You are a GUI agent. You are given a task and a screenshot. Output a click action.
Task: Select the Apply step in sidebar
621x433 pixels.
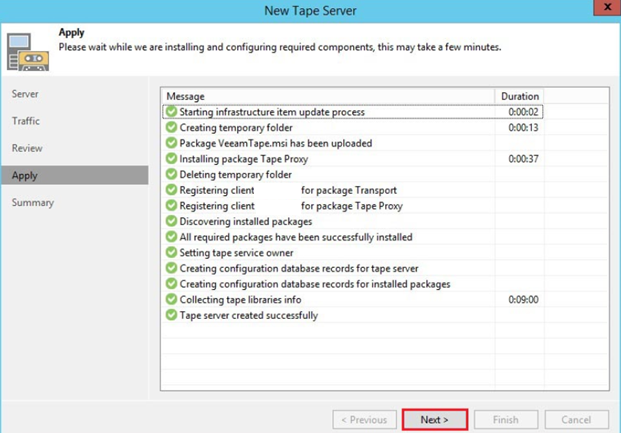[25, 176]
